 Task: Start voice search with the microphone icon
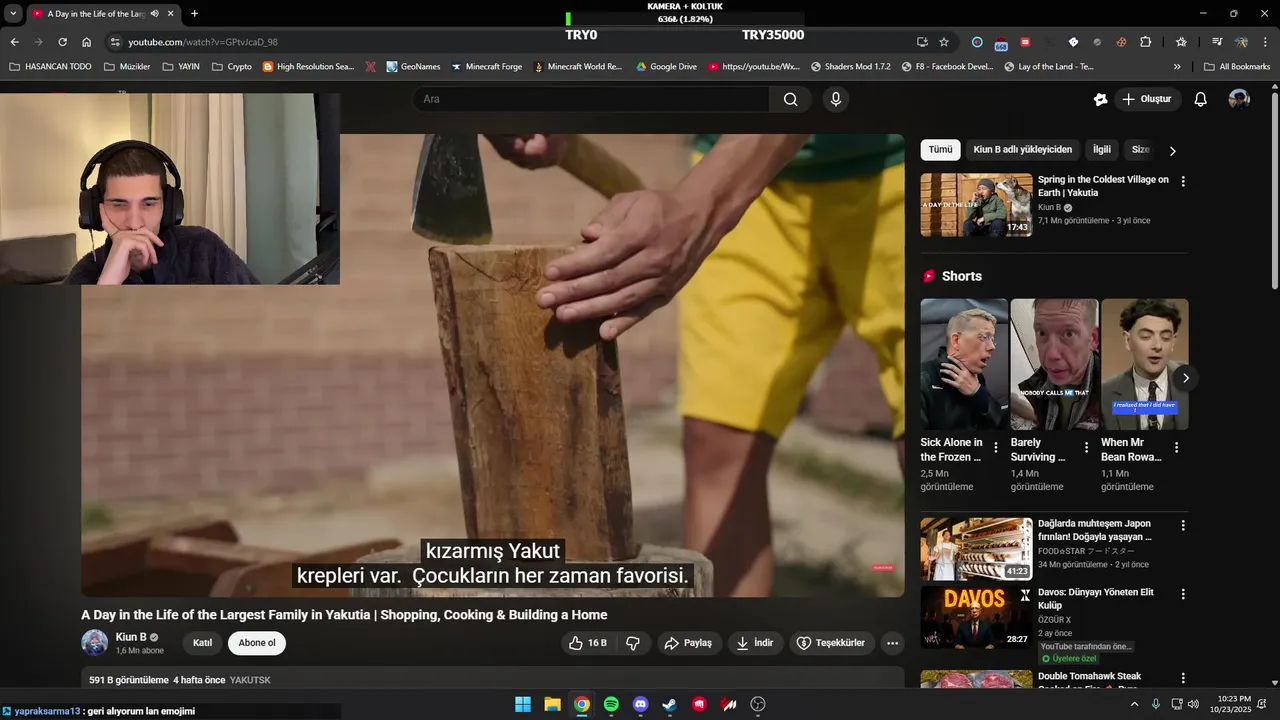click(836, 99)
